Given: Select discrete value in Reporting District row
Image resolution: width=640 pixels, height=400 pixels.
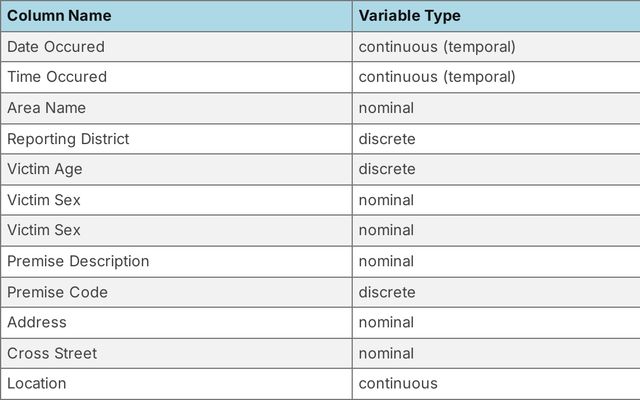Looking at the screenshot, I should (387, 139).
